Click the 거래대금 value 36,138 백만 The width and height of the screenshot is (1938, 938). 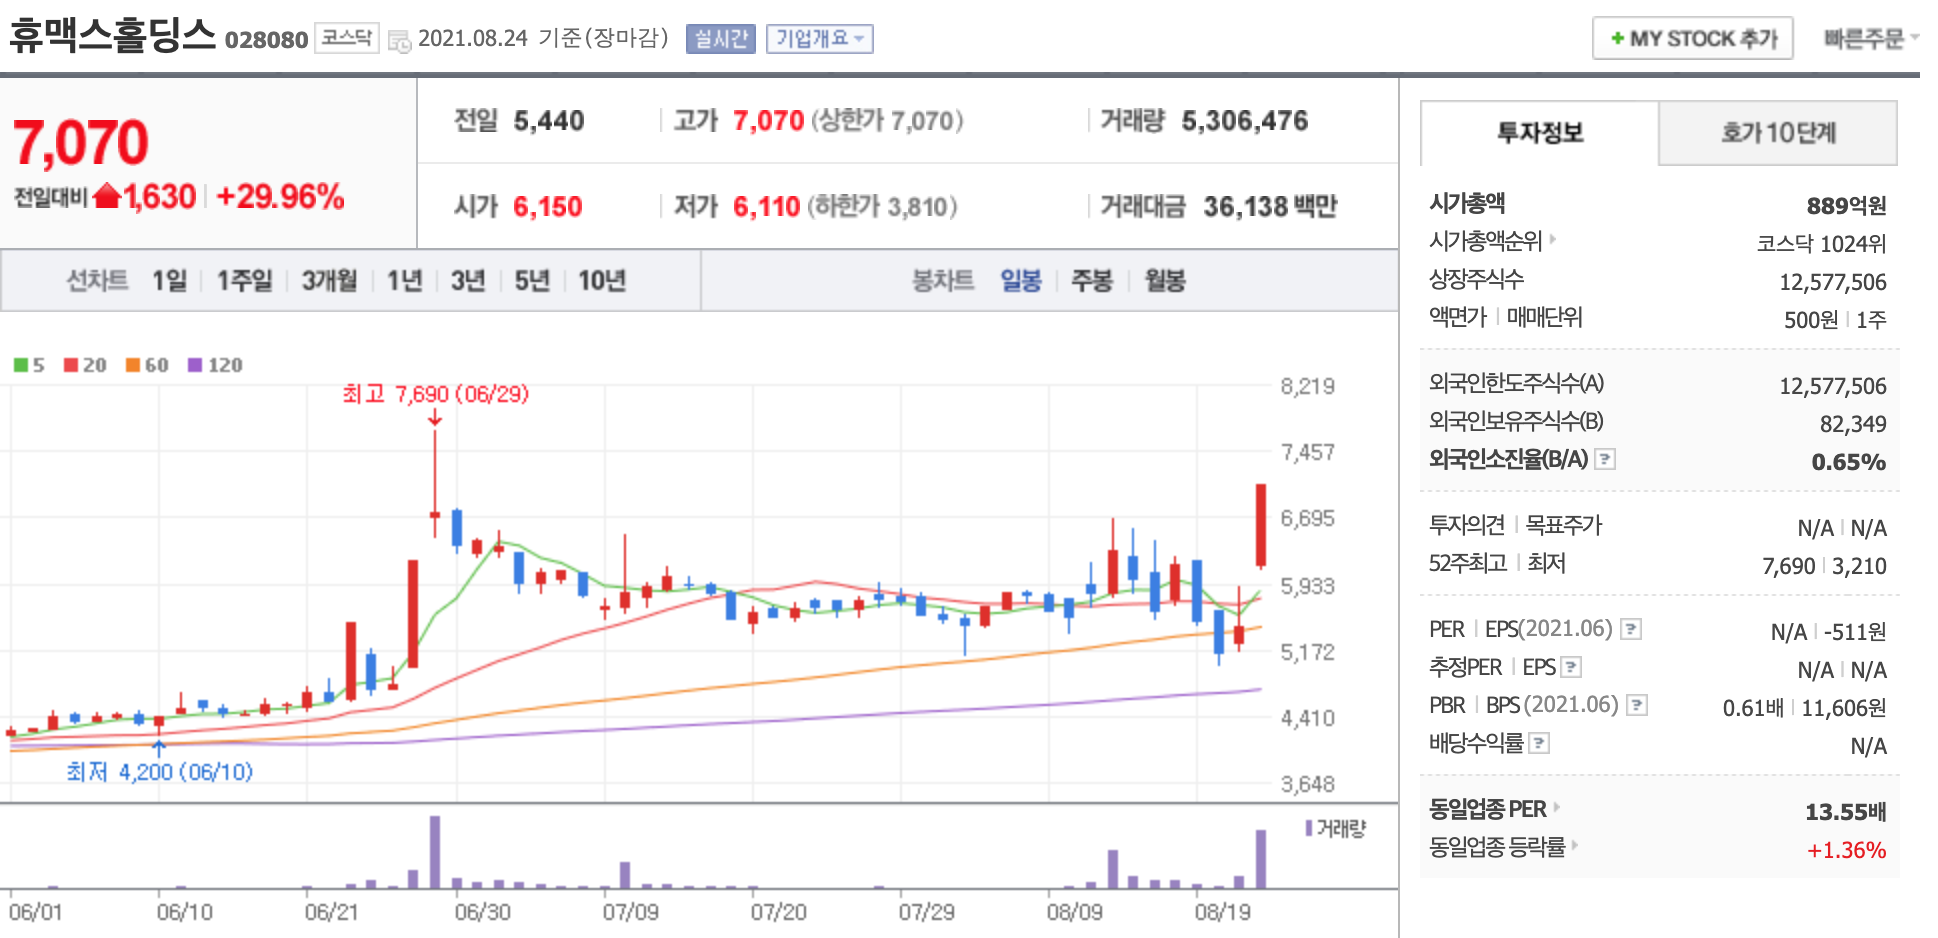[x=1270, y=207]
